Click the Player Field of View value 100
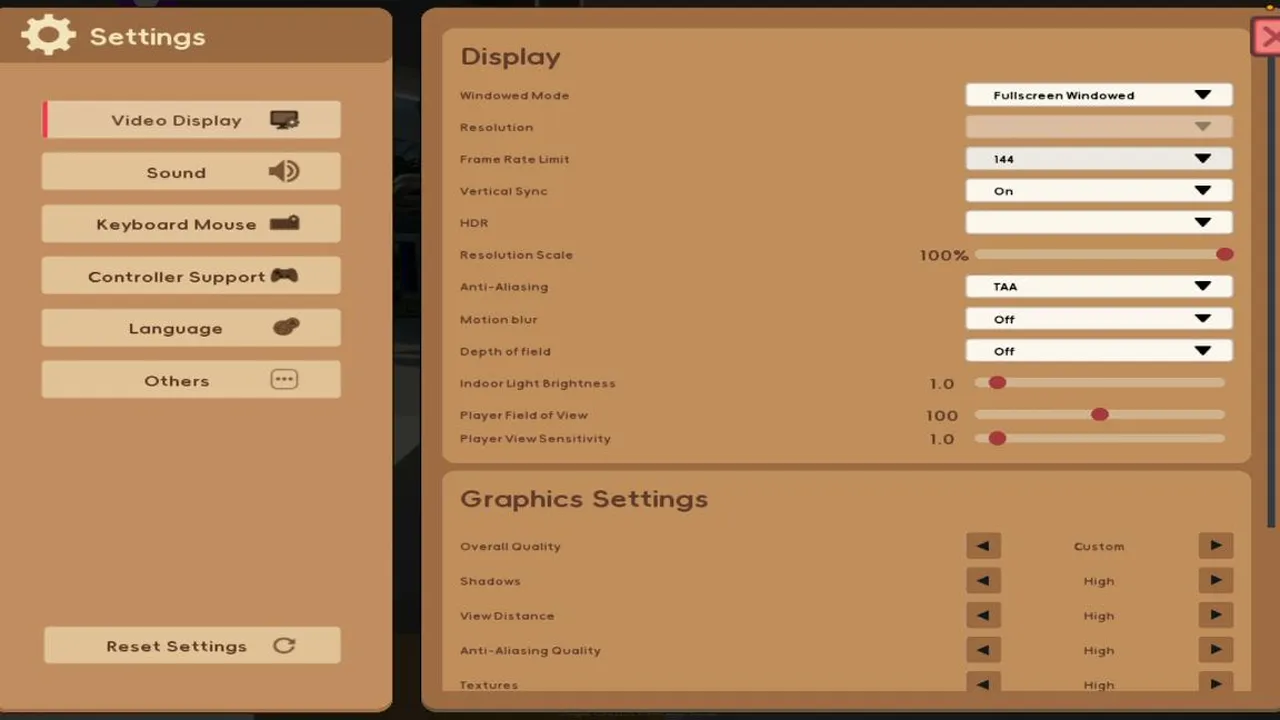 coord(942,415)
